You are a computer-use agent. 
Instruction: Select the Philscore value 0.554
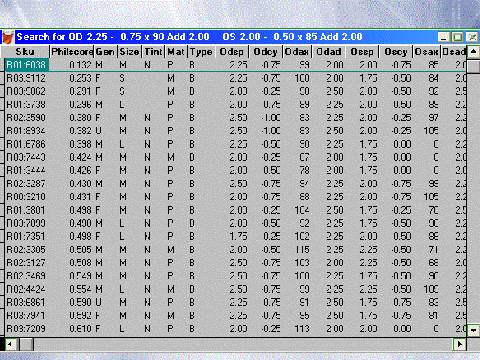[80, 289]
